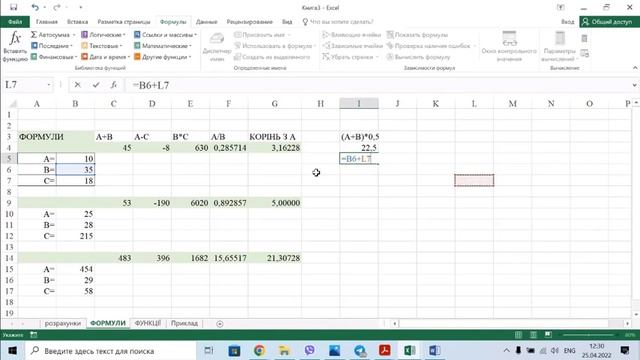Open Calculation Options (Параметры вычислений)
This screenshot has width=640, height=360.
coord(560,47)
